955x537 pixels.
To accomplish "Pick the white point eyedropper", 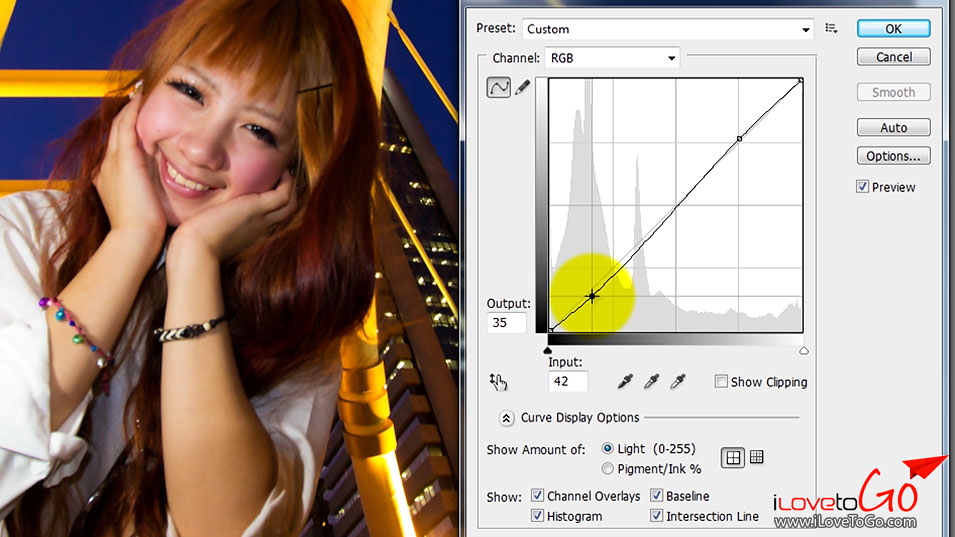I will click(677, 382).
